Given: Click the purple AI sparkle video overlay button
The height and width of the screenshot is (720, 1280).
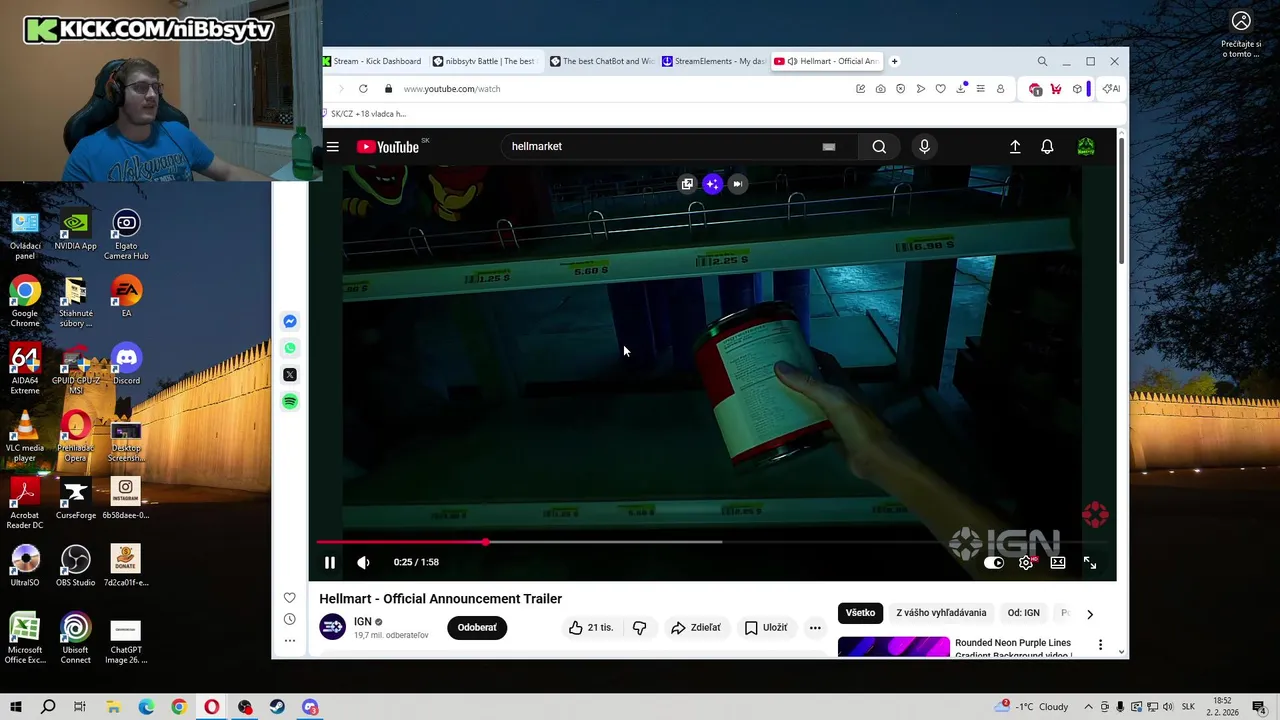Looking at the screenshot, I should 712,184.
